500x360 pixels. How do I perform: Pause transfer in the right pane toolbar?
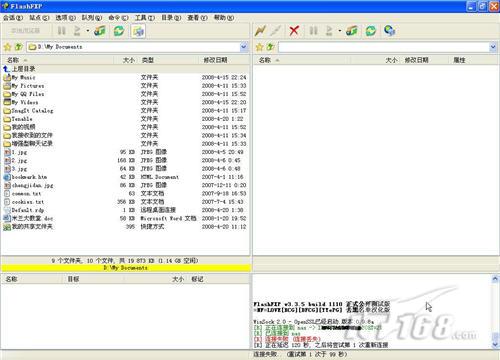[313, 31]
